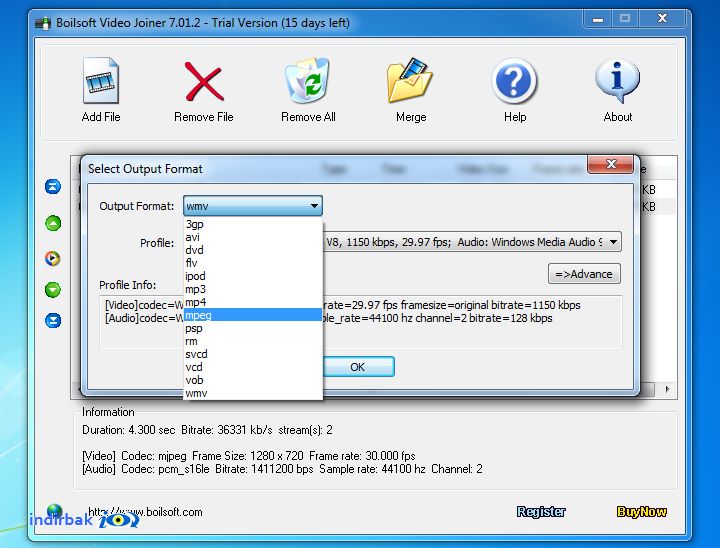Select avi from the format list
Viewport: 720px width, 548px height.
tap(253, 237)
